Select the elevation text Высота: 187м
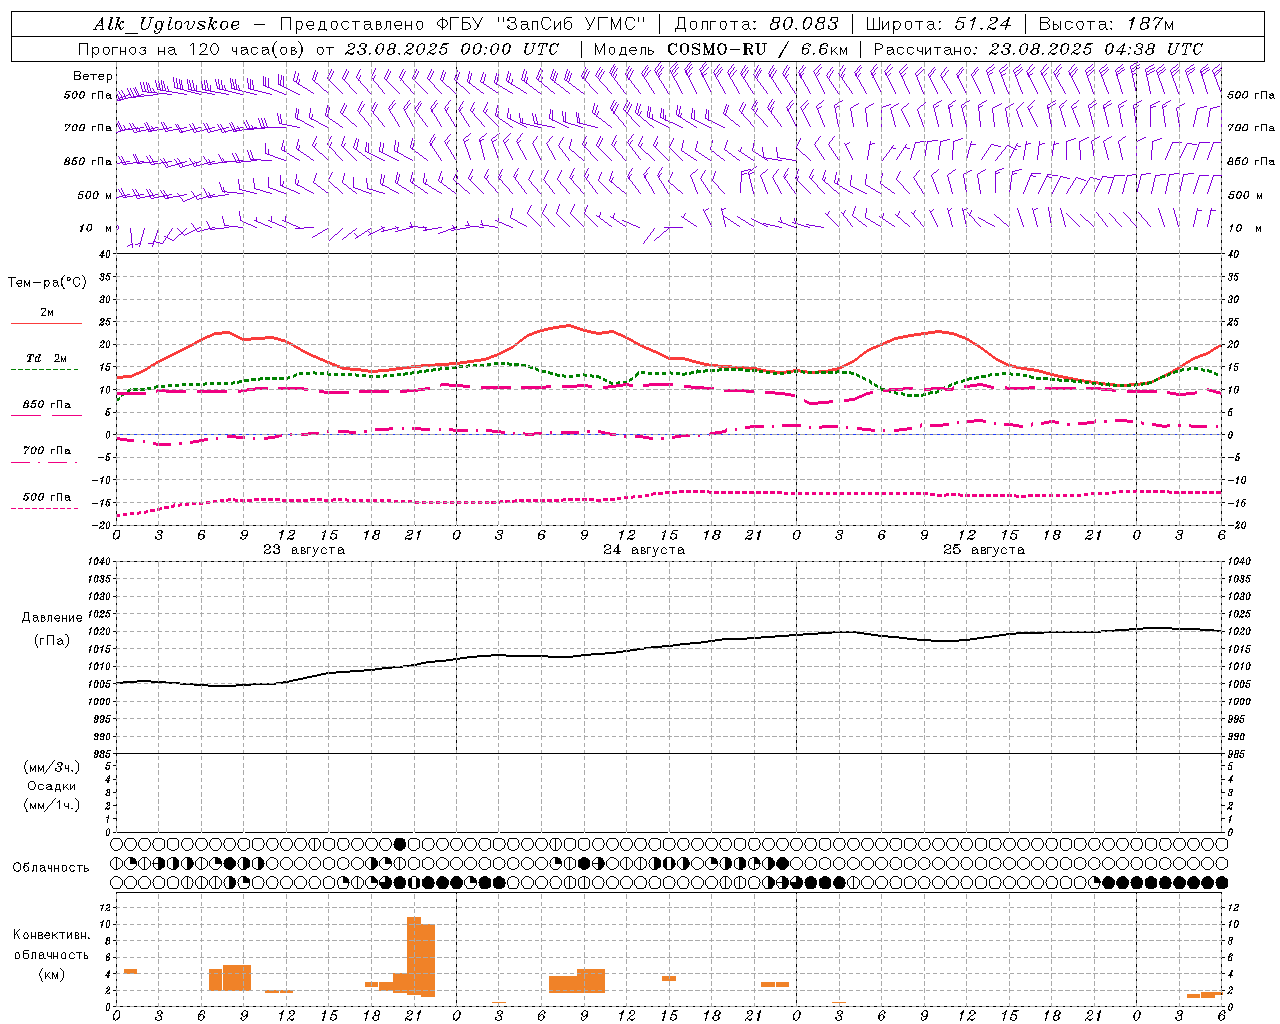Image resolution: width=1280 pixels, height=1024 pixels. [x=1106, y=24]
